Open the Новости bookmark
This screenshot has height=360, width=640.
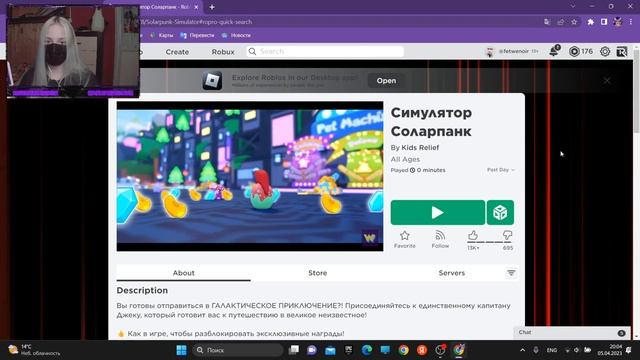(236, 36)
